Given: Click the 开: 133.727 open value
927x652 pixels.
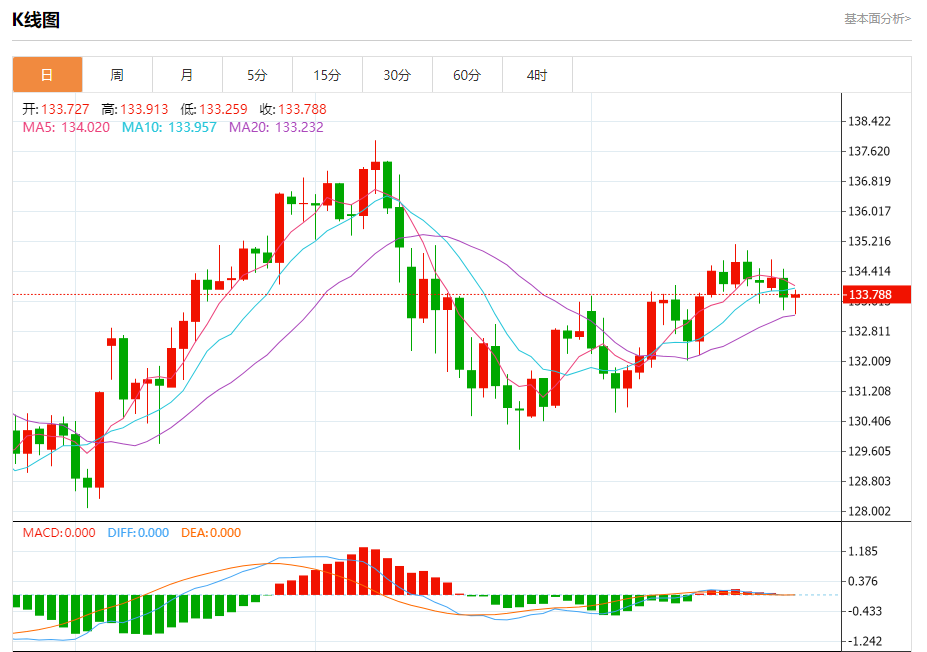Looking at the screenshot, I should [x=56, y=109].
